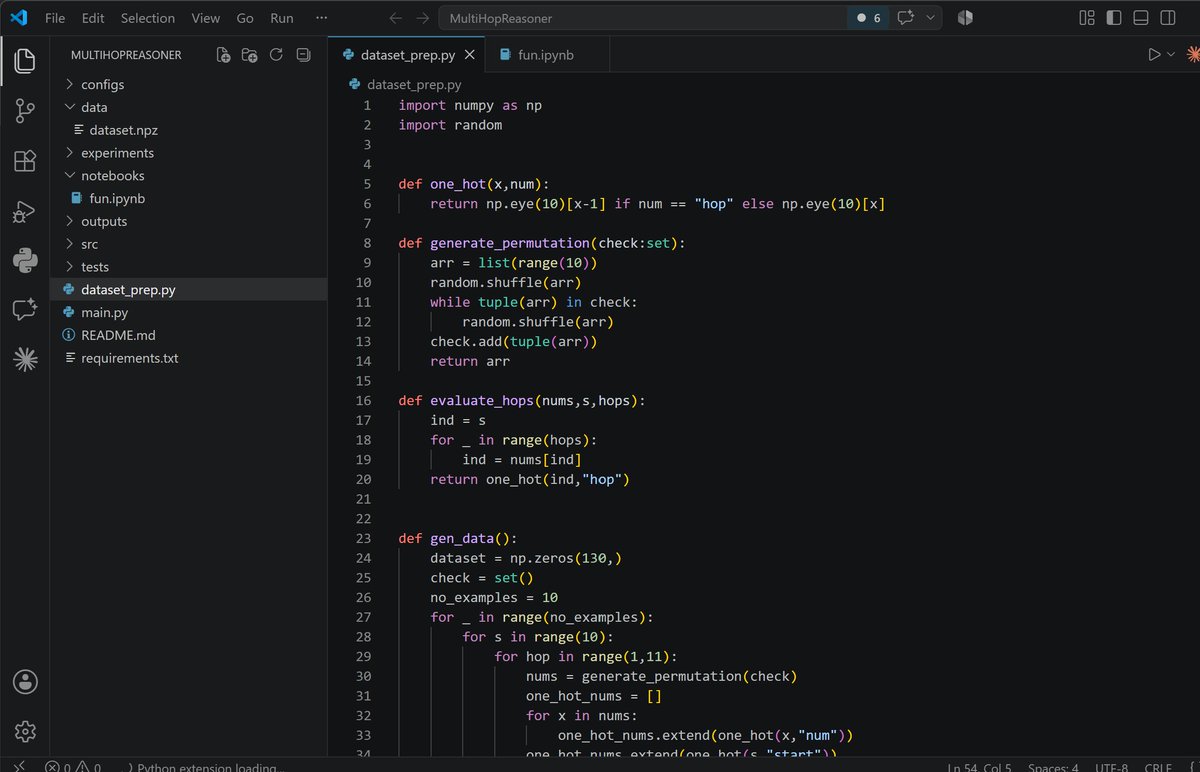Open the Python view in activity bar

(x=25, y=261)
